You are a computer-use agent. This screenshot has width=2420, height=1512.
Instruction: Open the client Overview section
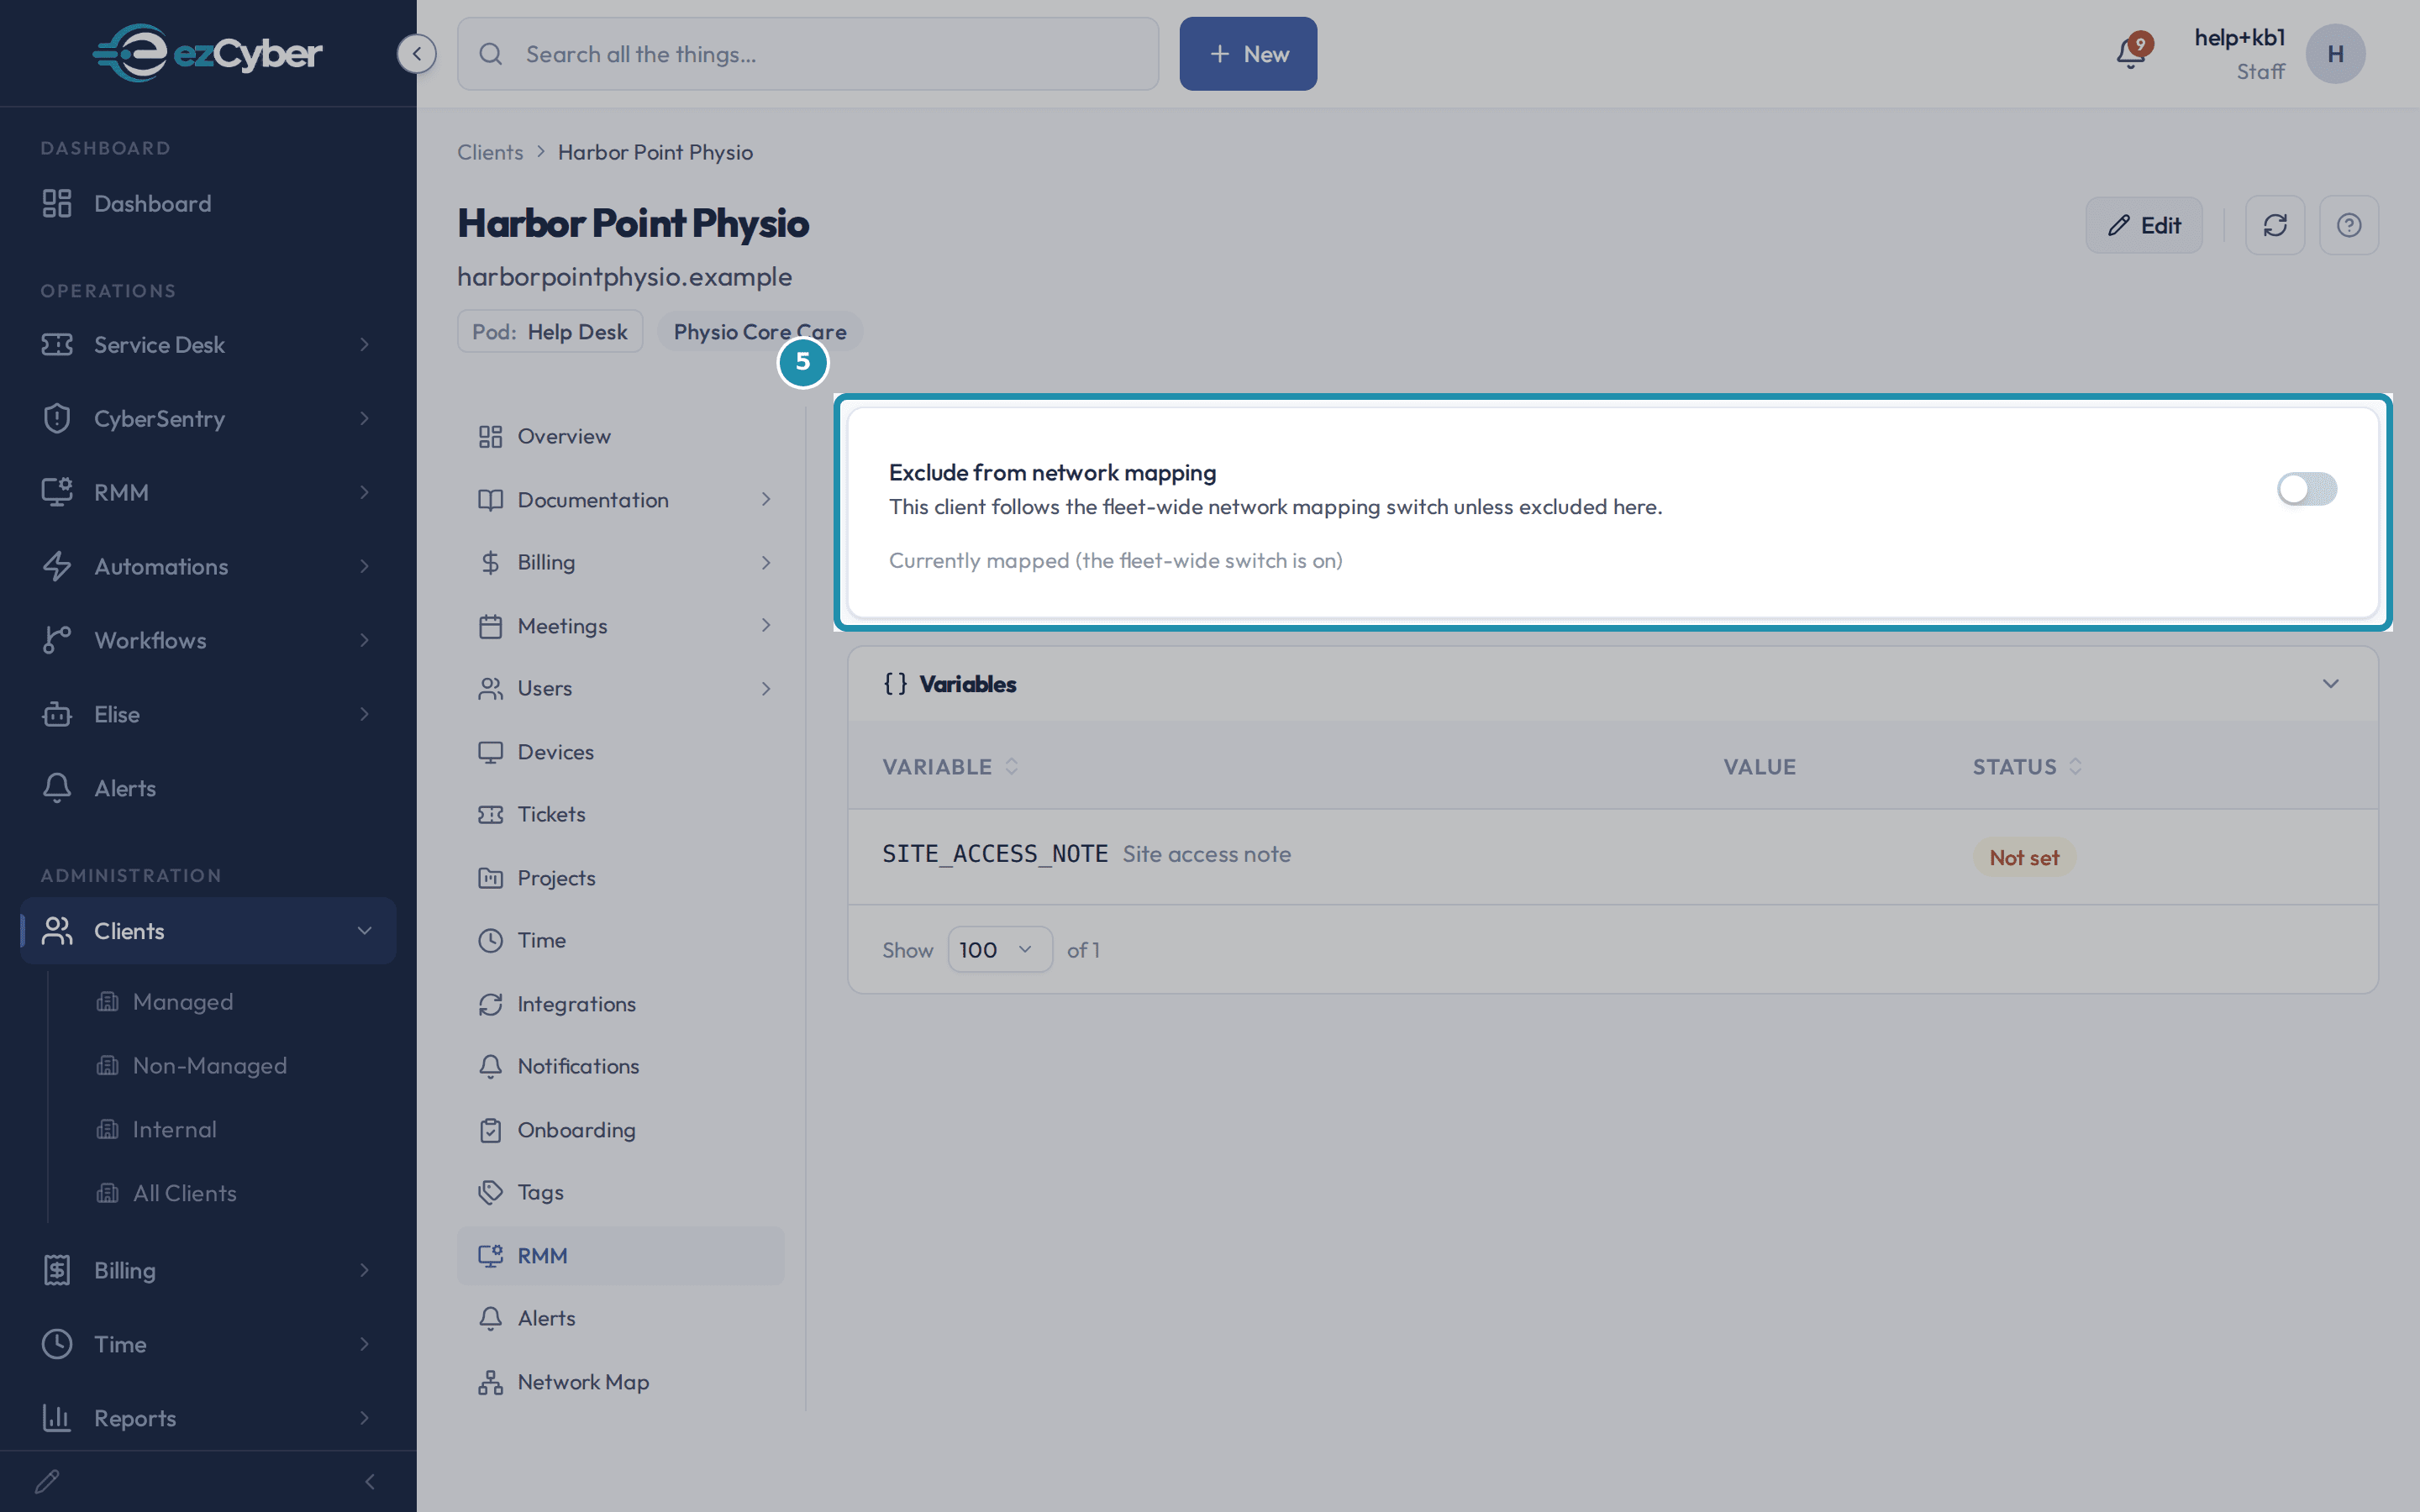(620, 436)
